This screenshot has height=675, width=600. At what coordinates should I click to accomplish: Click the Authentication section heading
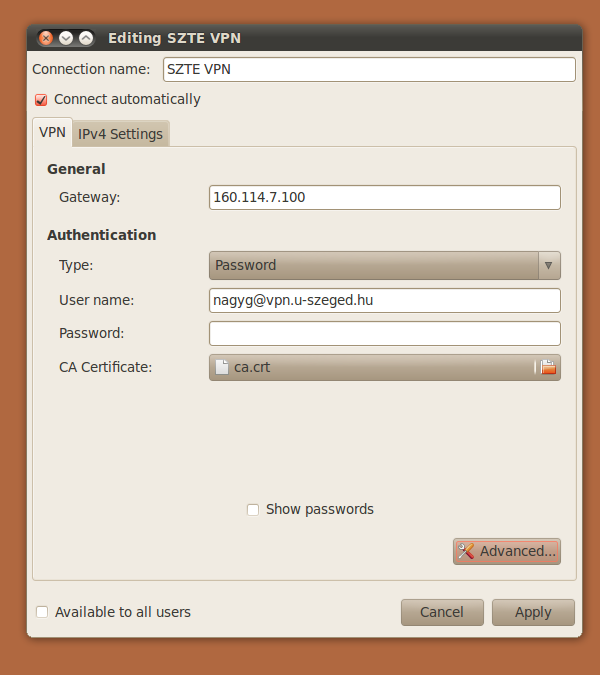tap(102, 235)
